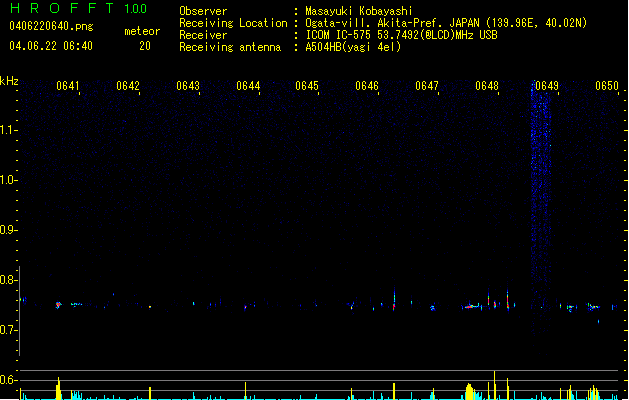Click the meteor echo cluster before 0648
This screenshot has width=629, height=400.
pyautogui.click(x=472, y=307)
